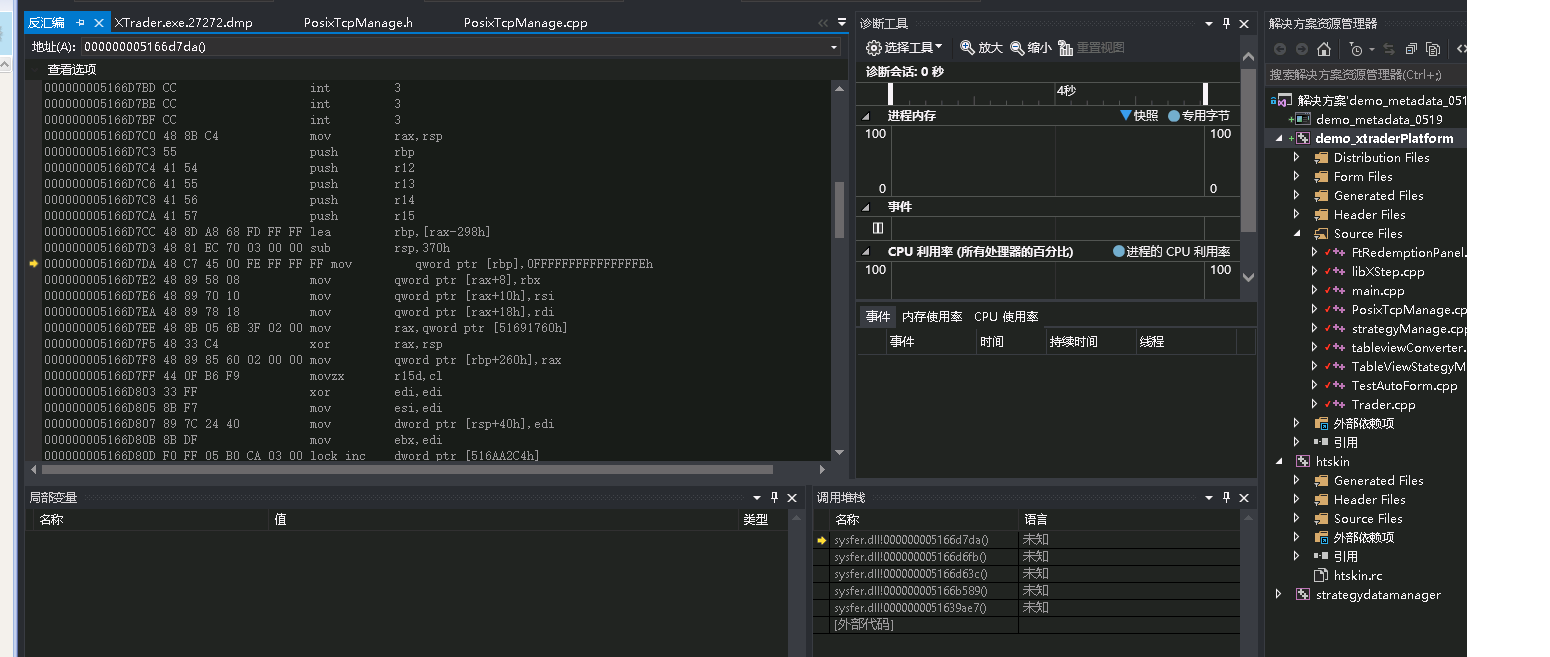Image resolution: width=1550 pixels, height=657 pixels.
Task: Collapse Source Files folder containing main.cpp
Action: [1297, 233]
